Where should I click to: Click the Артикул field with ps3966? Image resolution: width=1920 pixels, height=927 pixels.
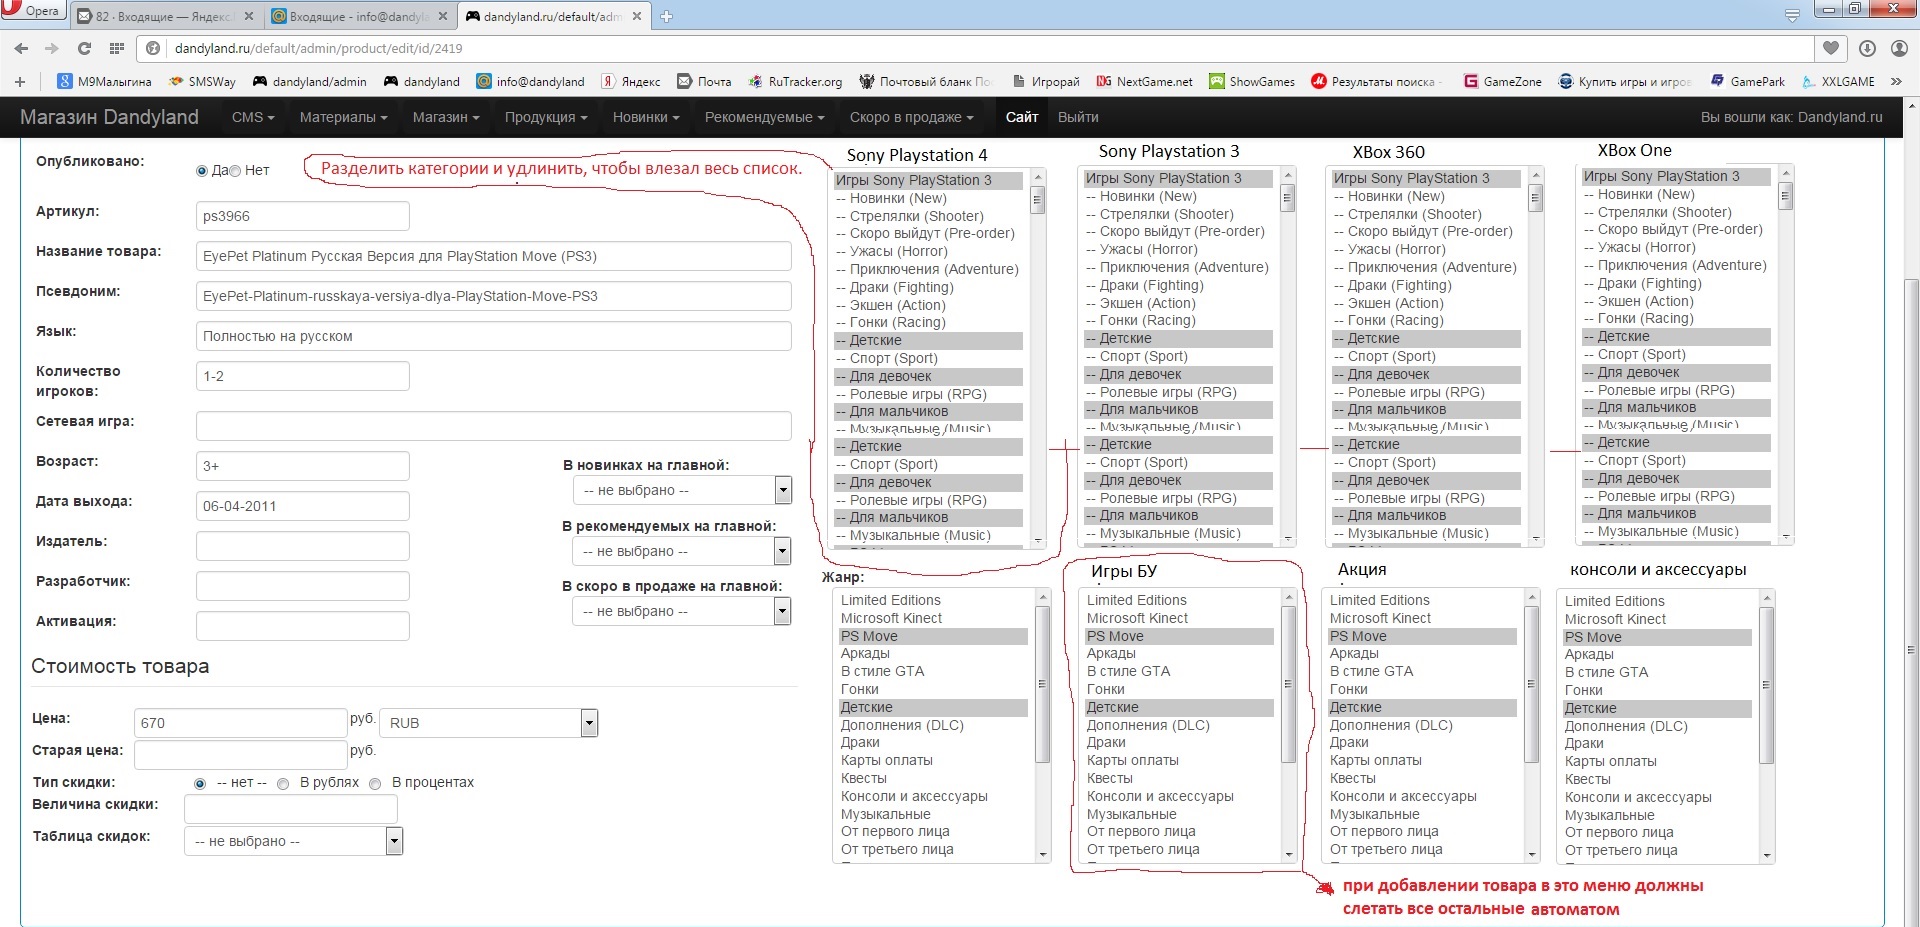click(x=303, y=216)
